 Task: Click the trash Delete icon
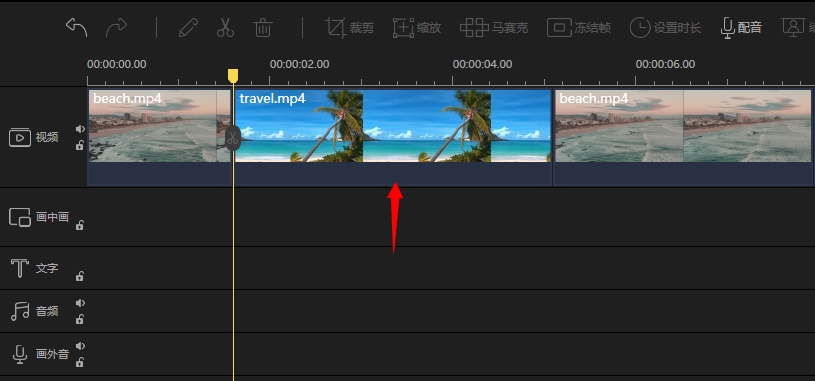(263, 28)
